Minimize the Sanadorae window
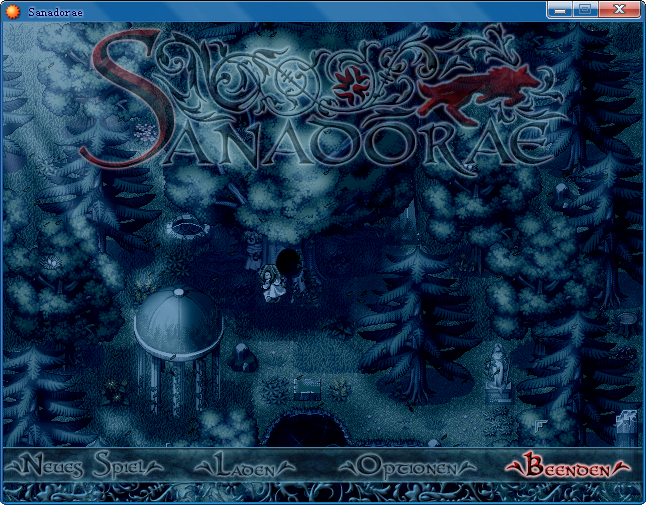 (x=559, y=9)
